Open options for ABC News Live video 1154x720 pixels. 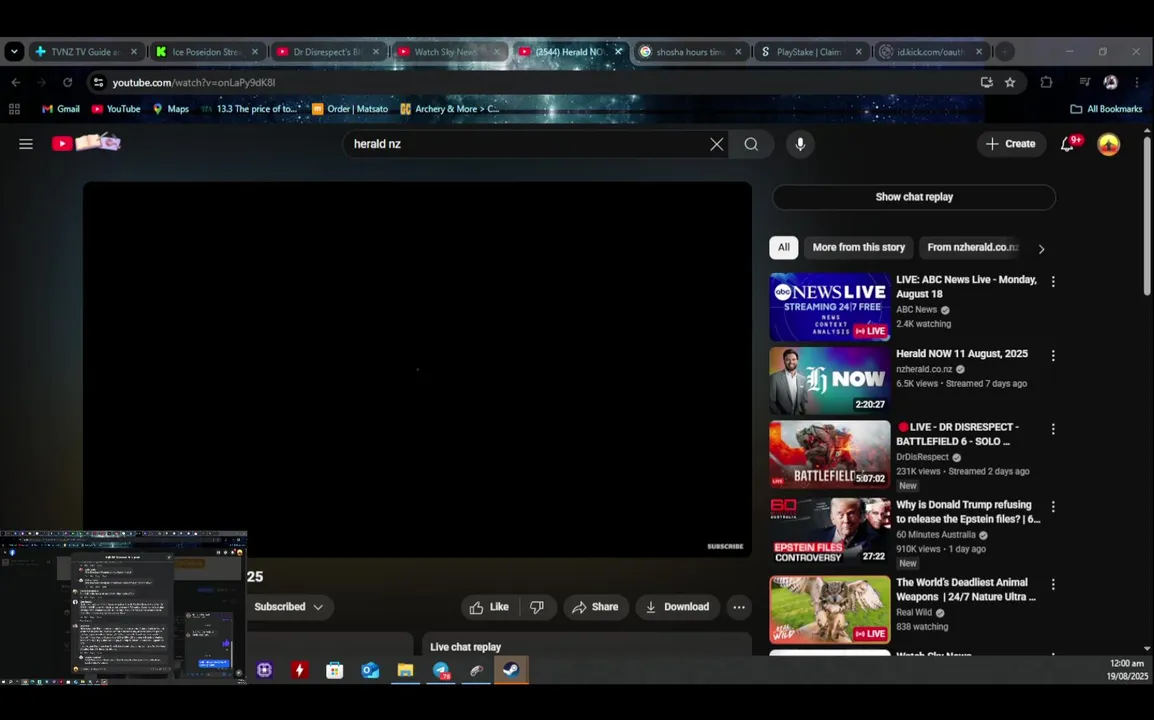click(1053, 282)
